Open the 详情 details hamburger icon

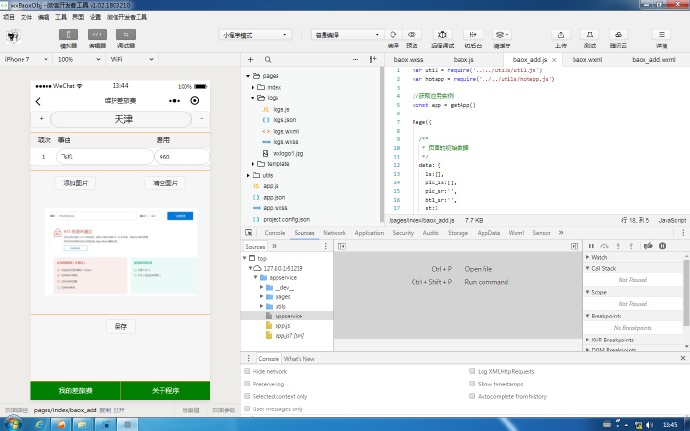pyautogui.click(x=661, y=34)
